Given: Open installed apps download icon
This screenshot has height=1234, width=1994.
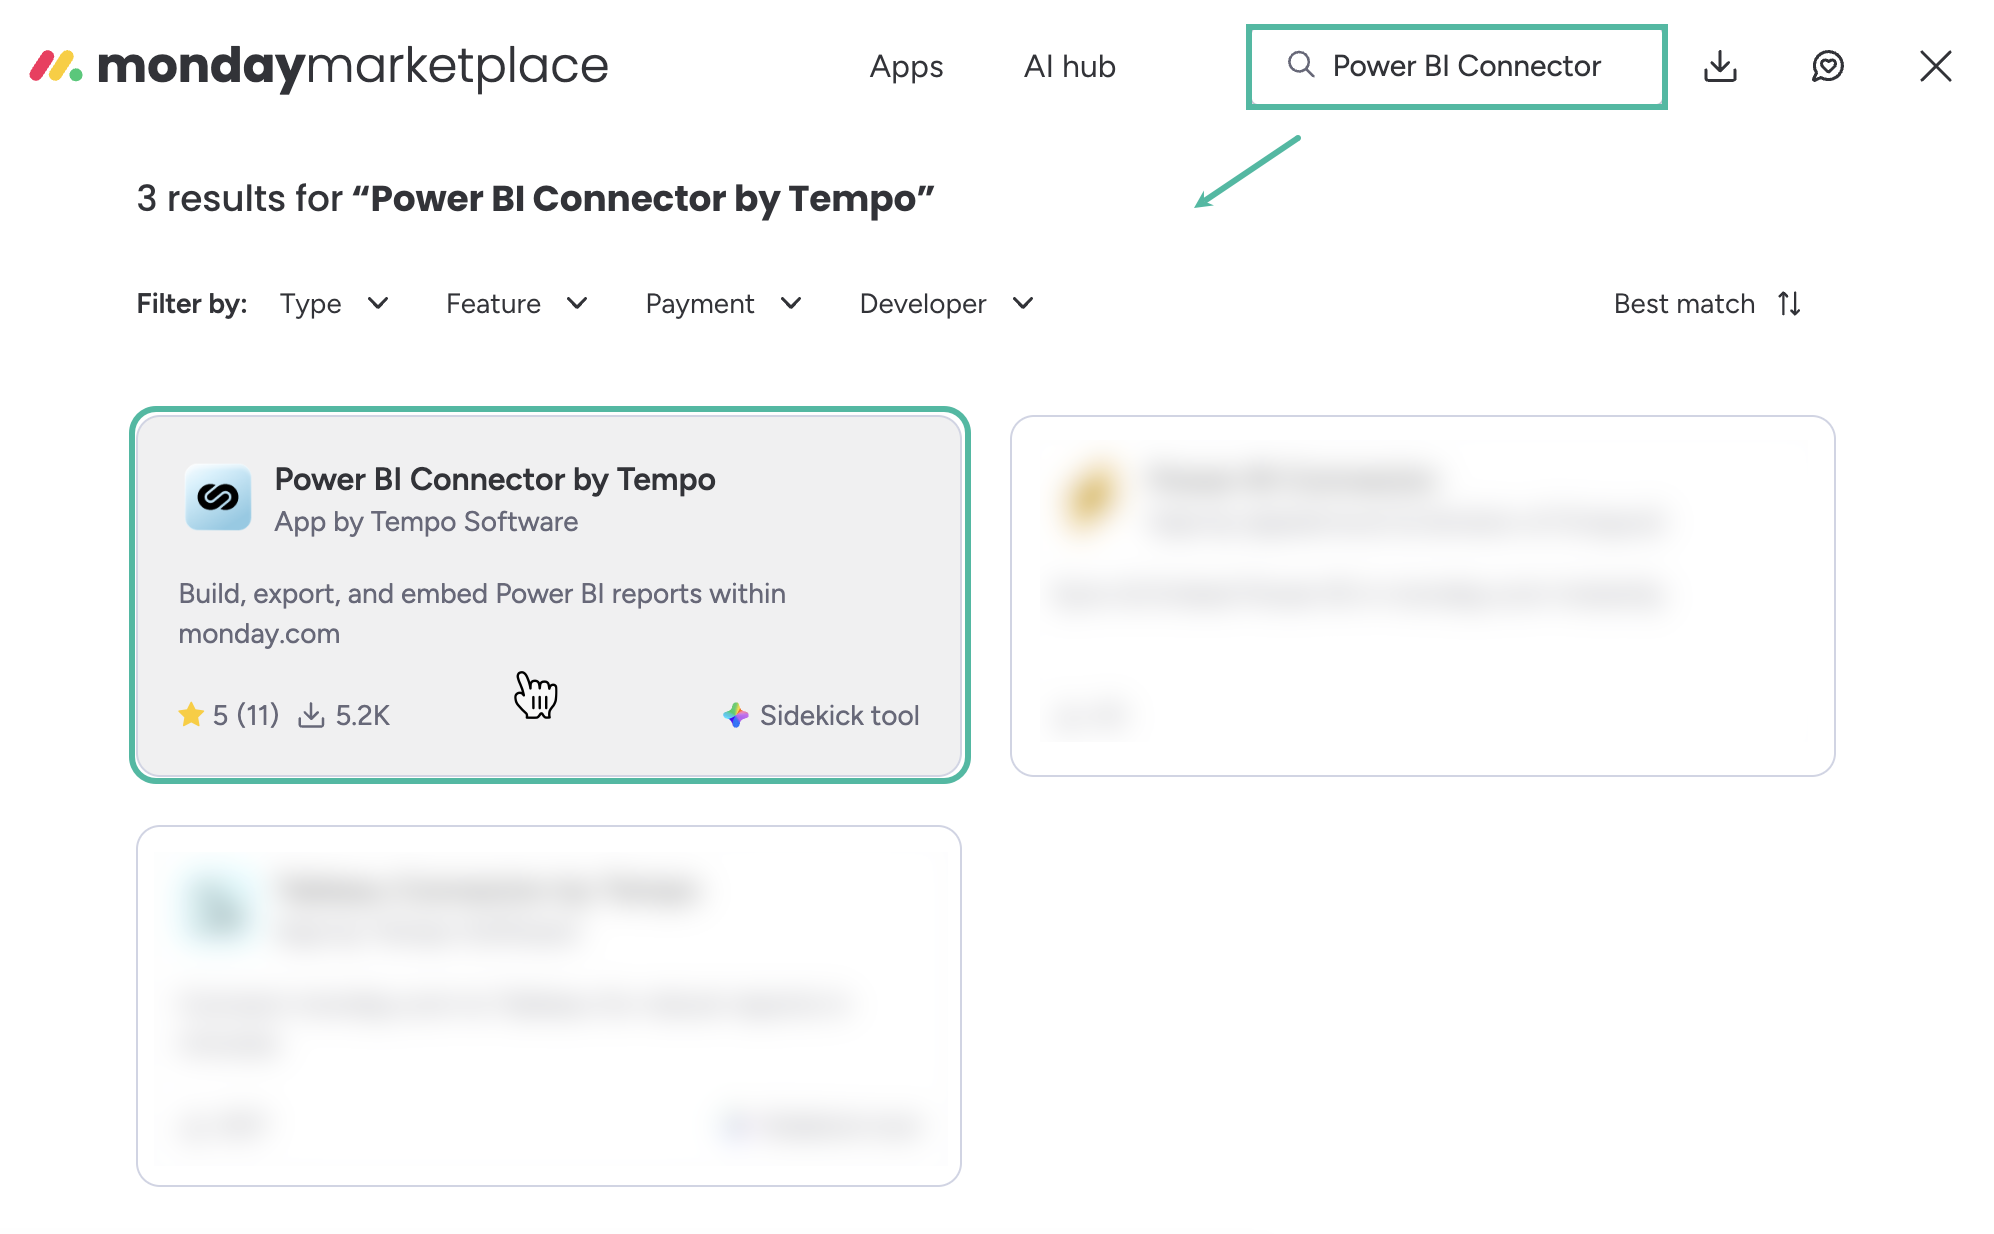Looking at the screenshot, I should (1720, 66).
